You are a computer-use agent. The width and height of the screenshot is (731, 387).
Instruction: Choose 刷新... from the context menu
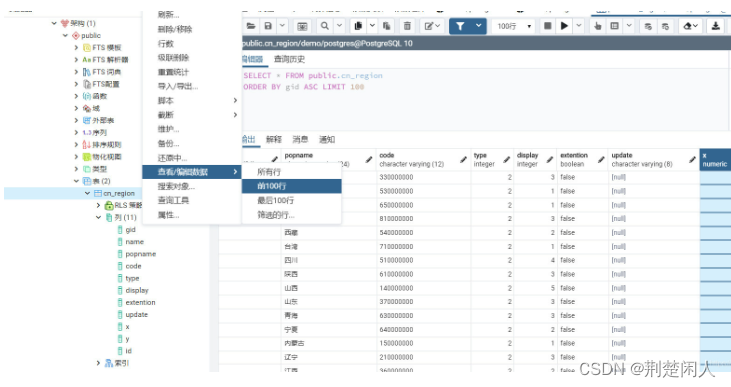point(192,15)
